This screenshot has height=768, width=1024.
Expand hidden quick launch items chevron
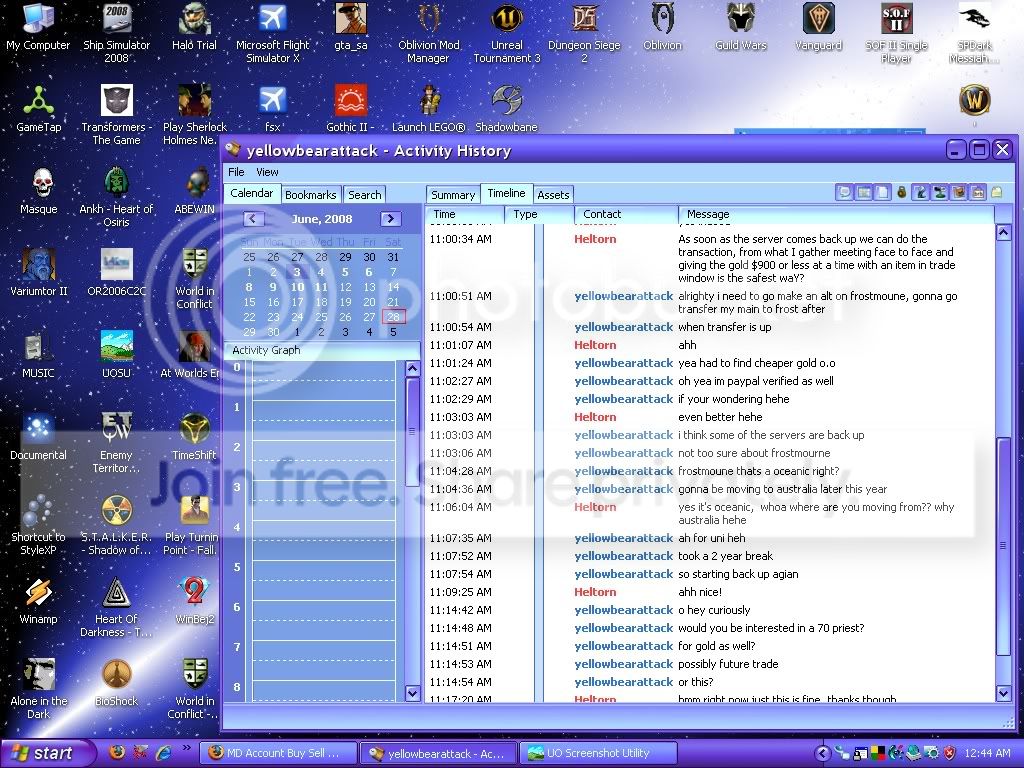(186, 748)
